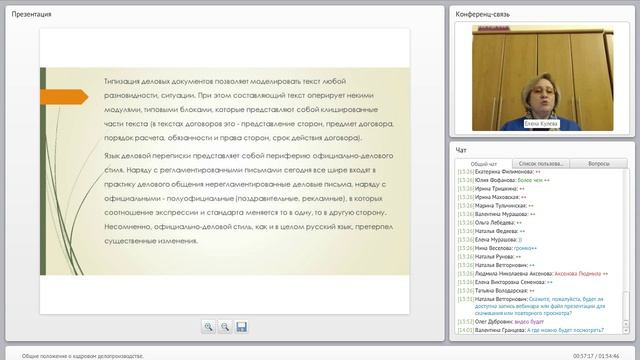This screenshot has width=640, height=360.
Task: Save the presentation with the floppy disk icon
Action: click(242, 327)
